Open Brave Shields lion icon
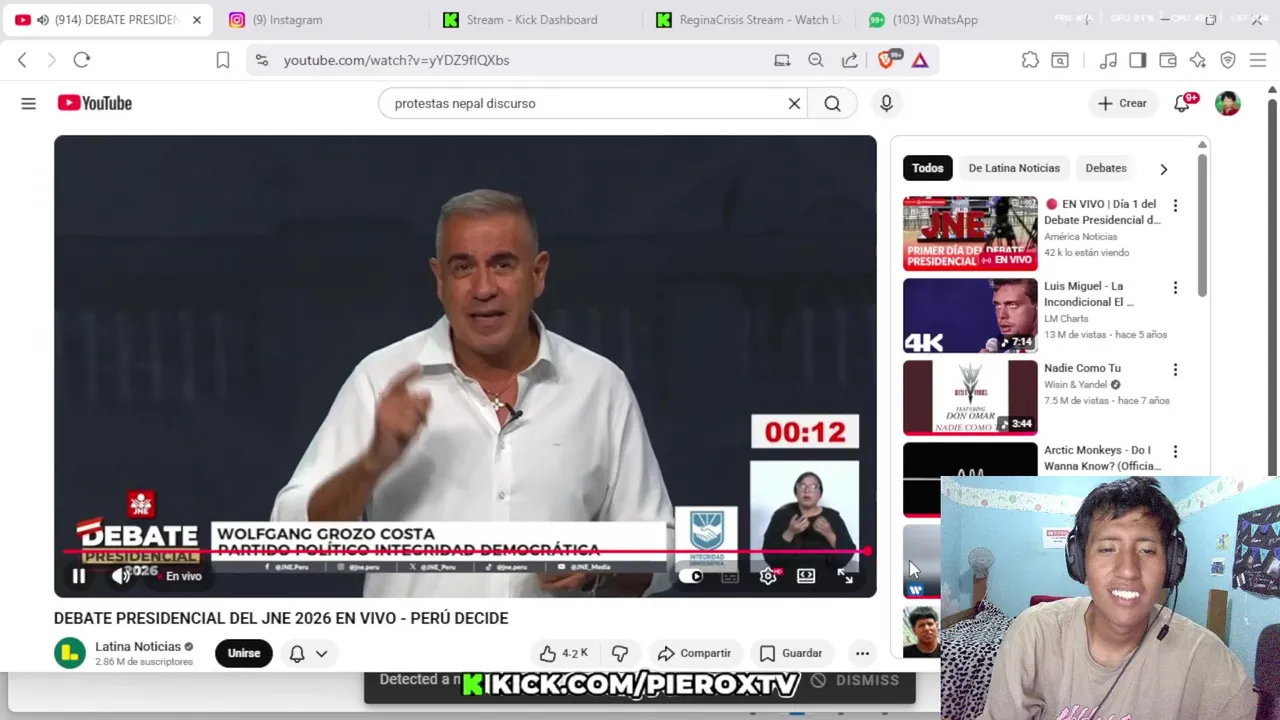The width and height of the screenshot is (1280, 720). point(886,60)
